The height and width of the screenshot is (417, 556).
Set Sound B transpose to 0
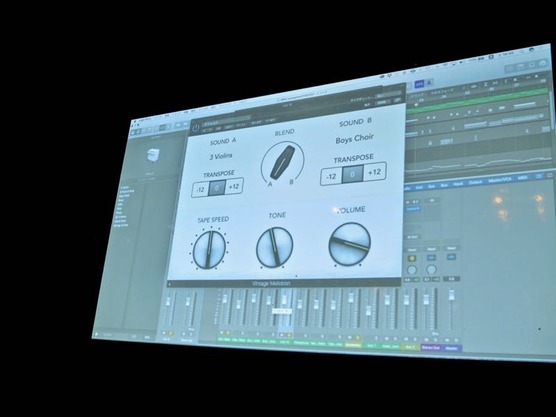click(352, 174)
